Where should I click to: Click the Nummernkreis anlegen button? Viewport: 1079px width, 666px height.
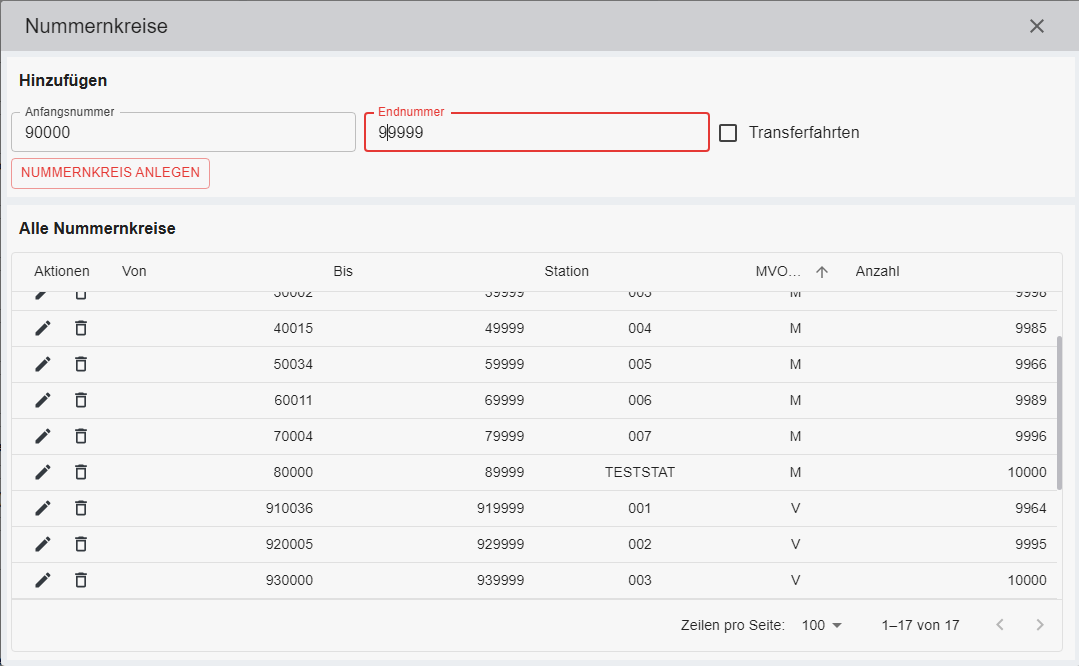(x=110, y=173)
